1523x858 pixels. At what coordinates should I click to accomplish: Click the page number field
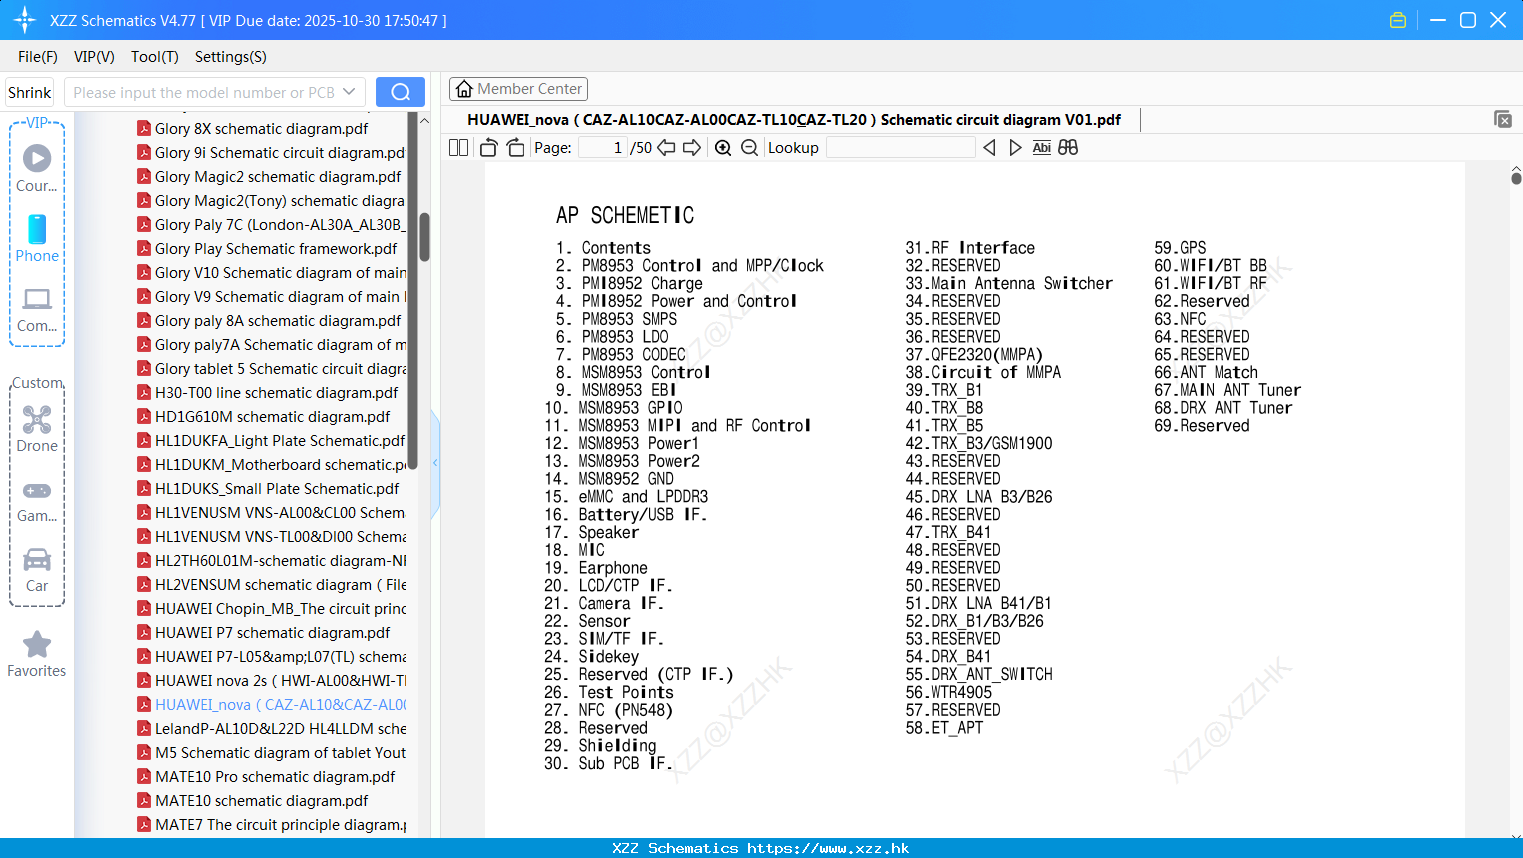603,148
